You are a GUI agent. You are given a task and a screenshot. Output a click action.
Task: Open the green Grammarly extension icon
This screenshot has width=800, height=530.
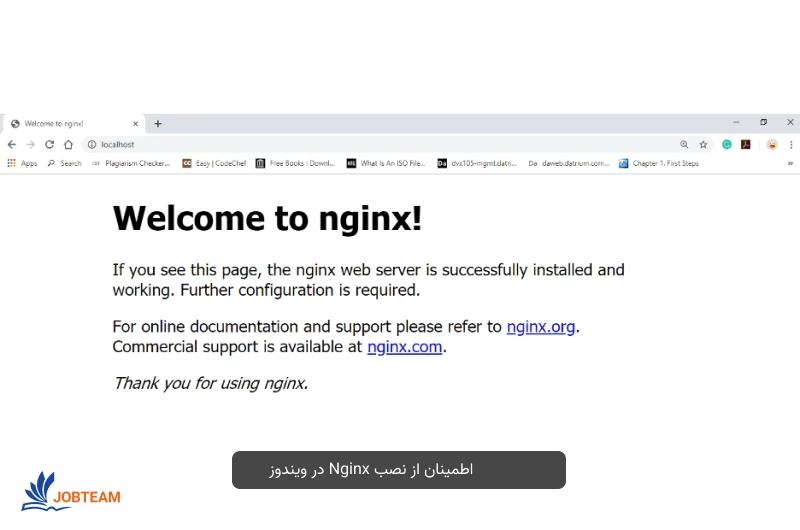(x=727, y=144)
